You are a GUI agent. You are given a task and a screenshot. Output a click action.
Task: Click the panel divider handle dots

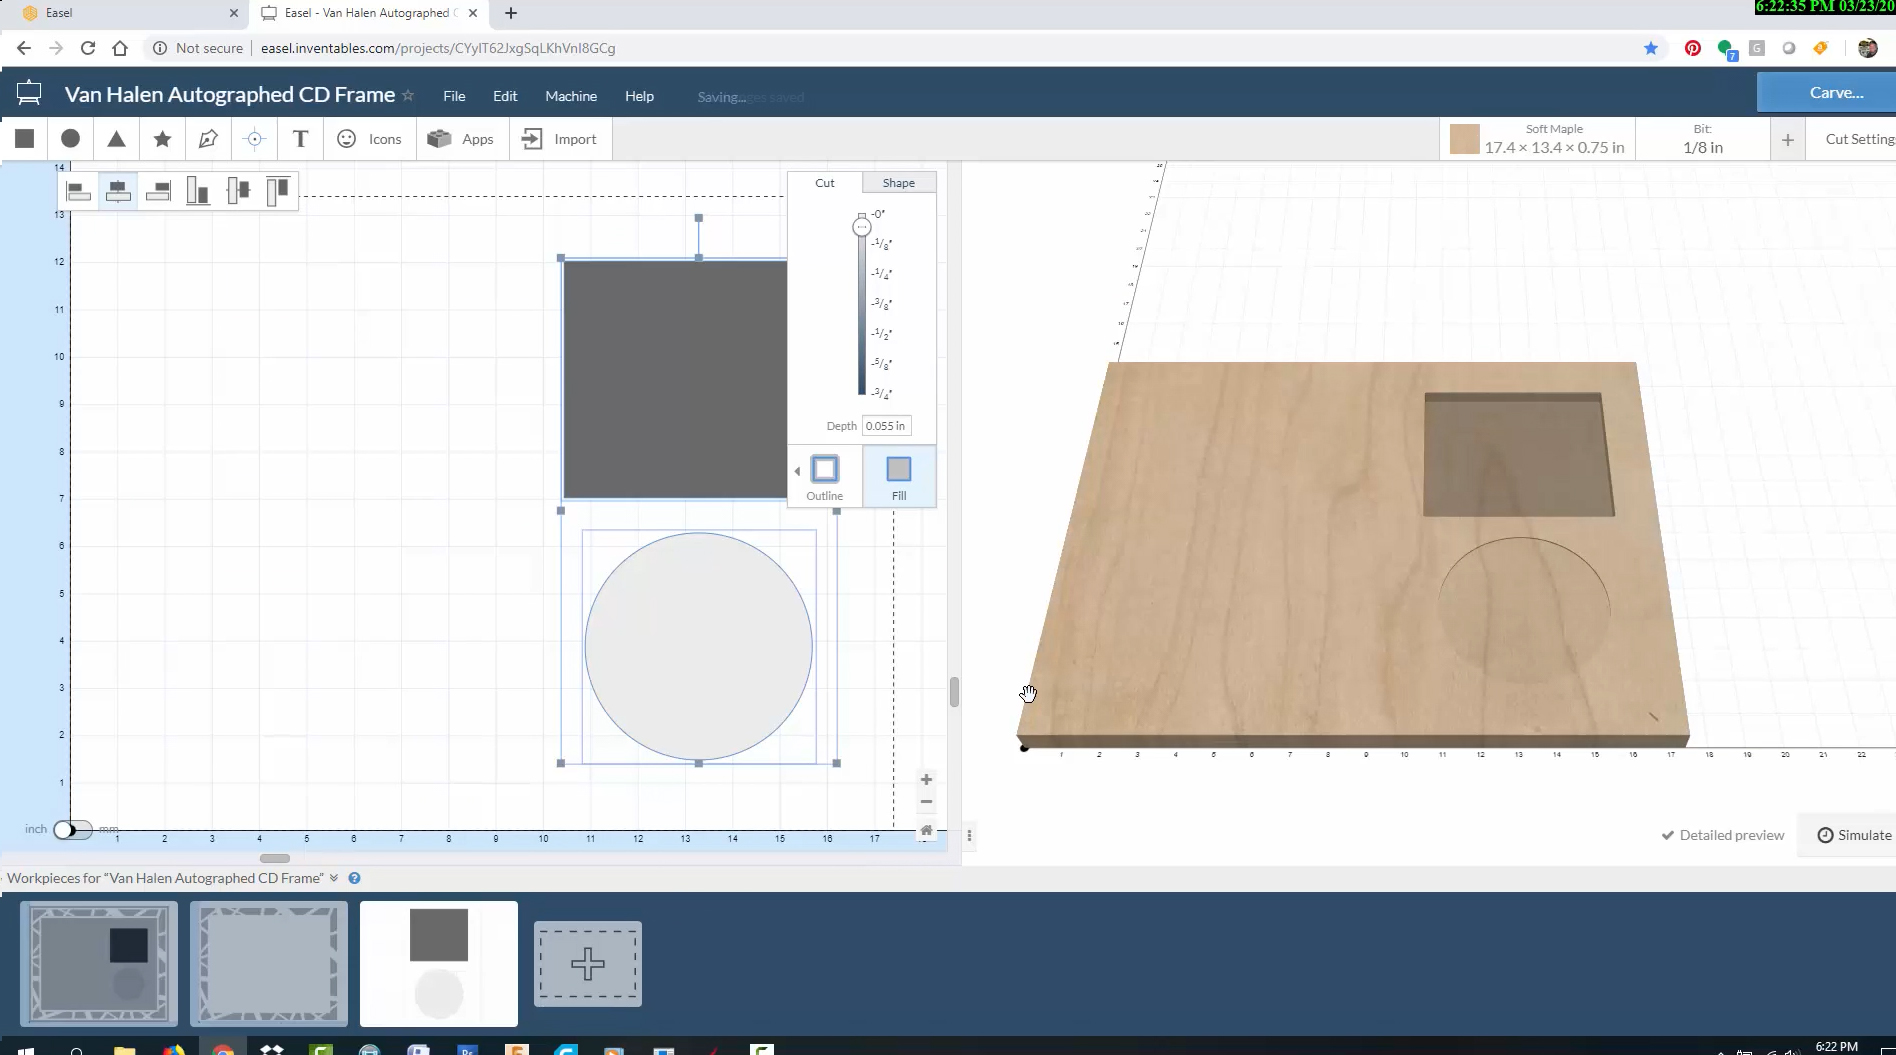click(x=969, y=835)
